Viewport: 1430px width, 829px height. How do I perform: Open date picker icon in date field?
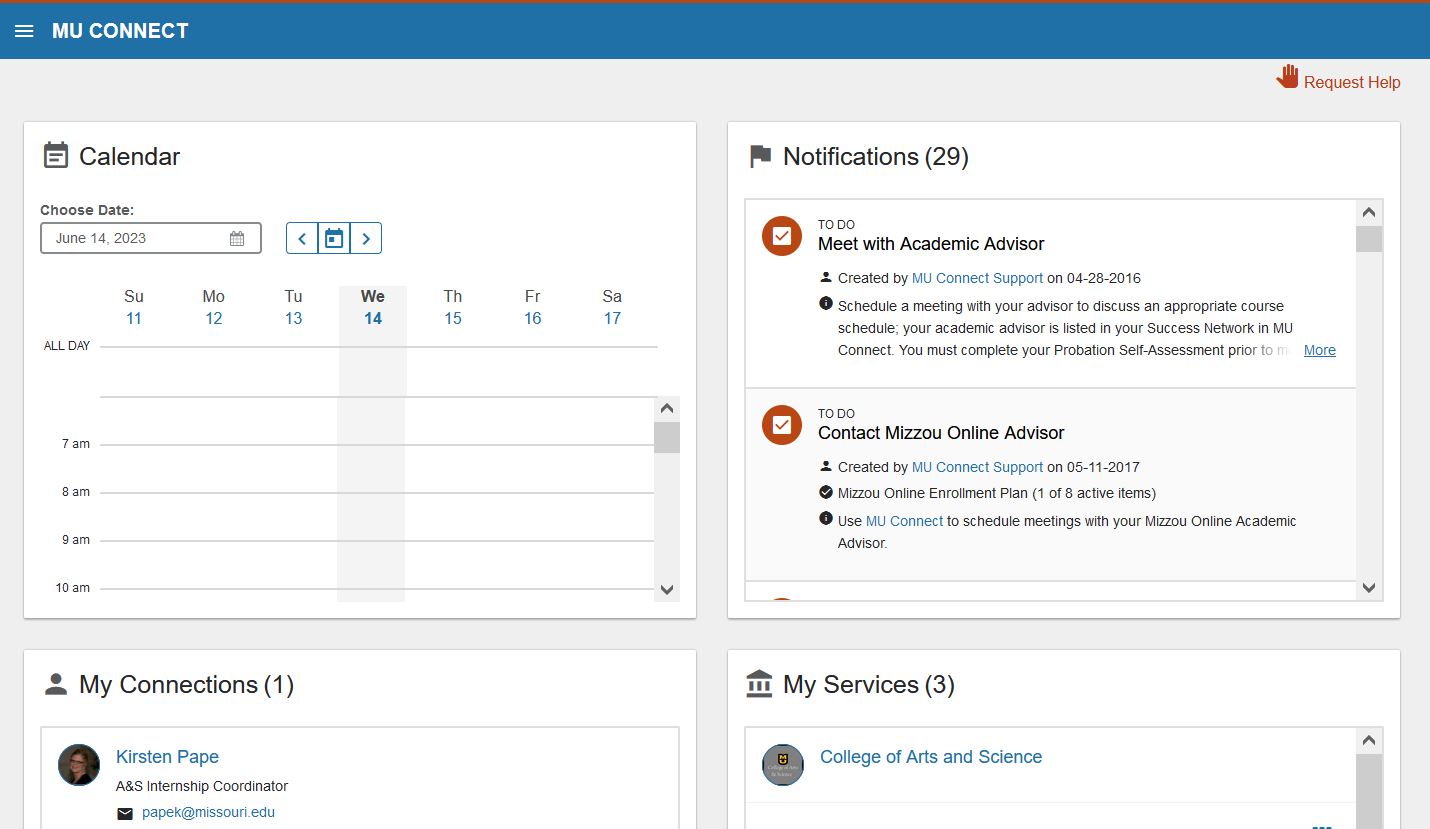pyautogui.click(x=237, y=238)
